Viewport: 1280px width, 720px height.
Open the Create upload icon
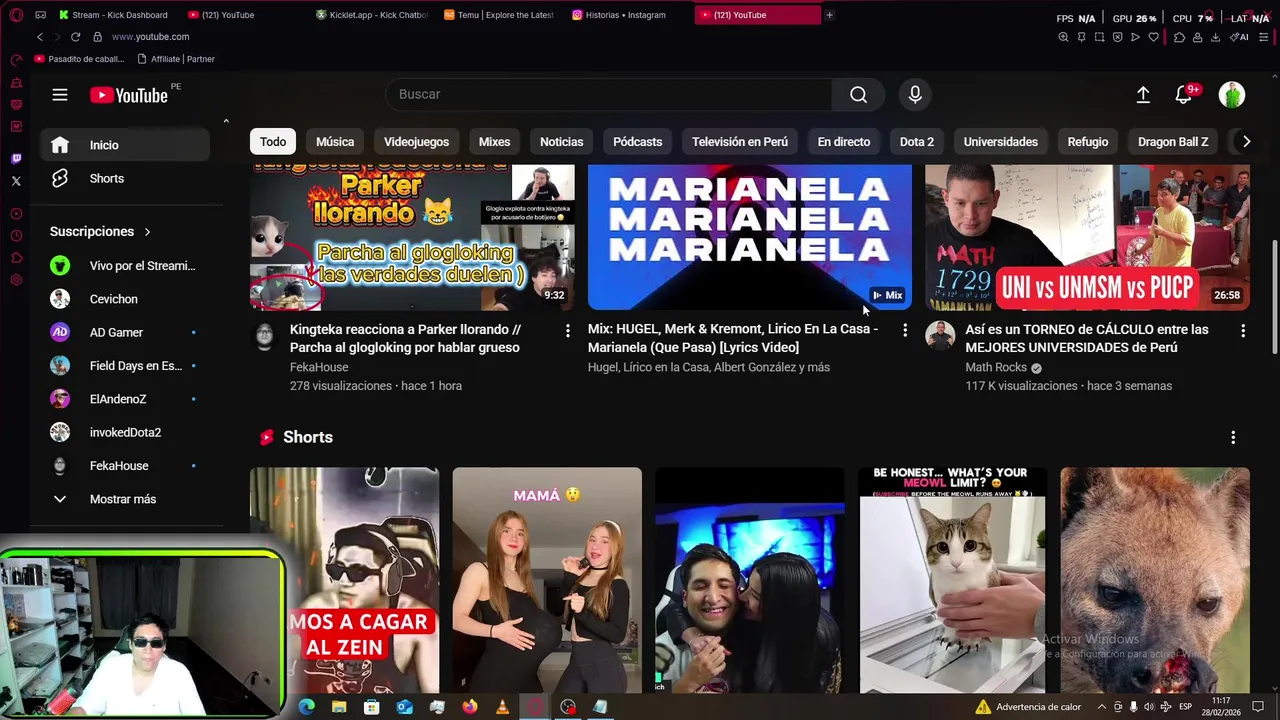(x=1143, y=95)
